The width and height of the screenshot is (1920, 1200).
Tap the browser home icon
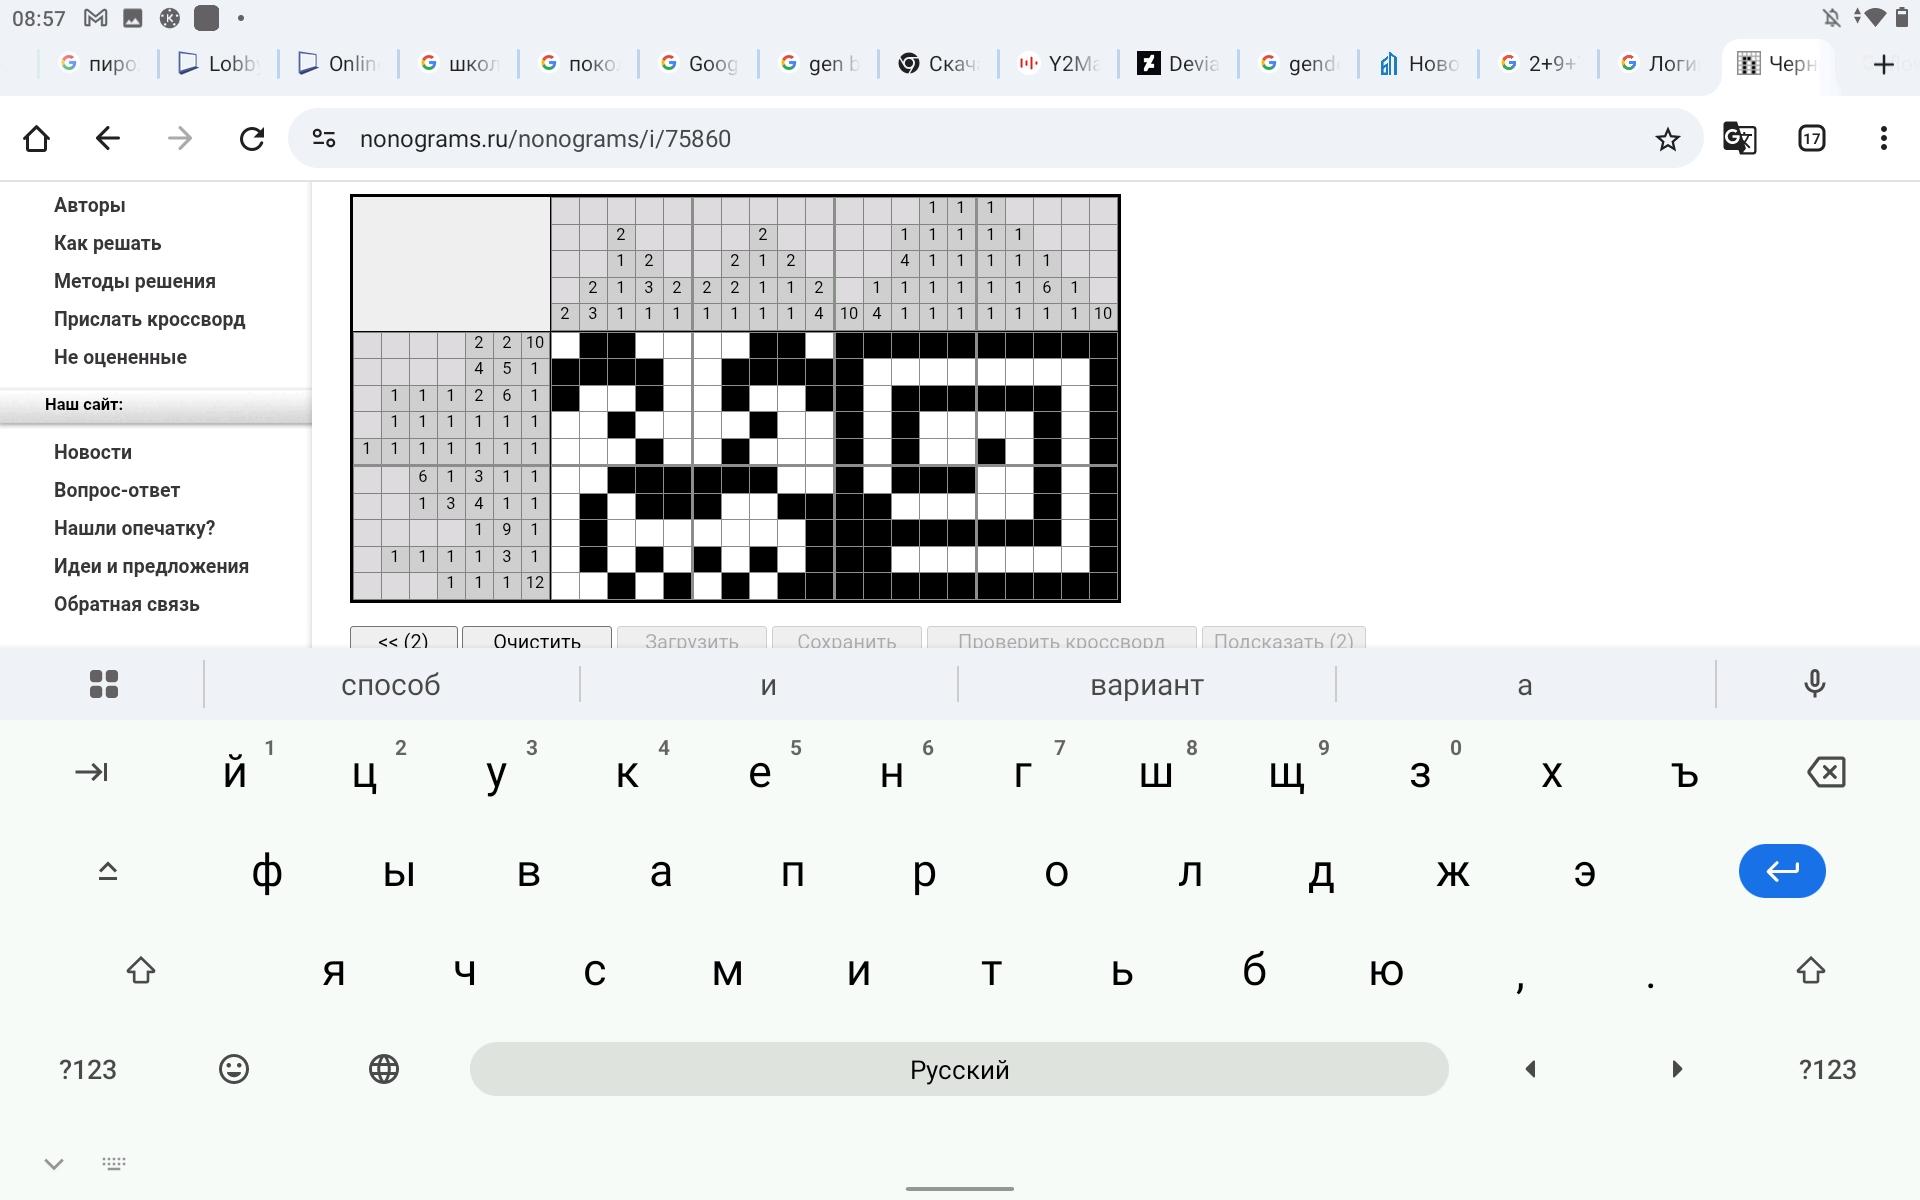(37, 139)
